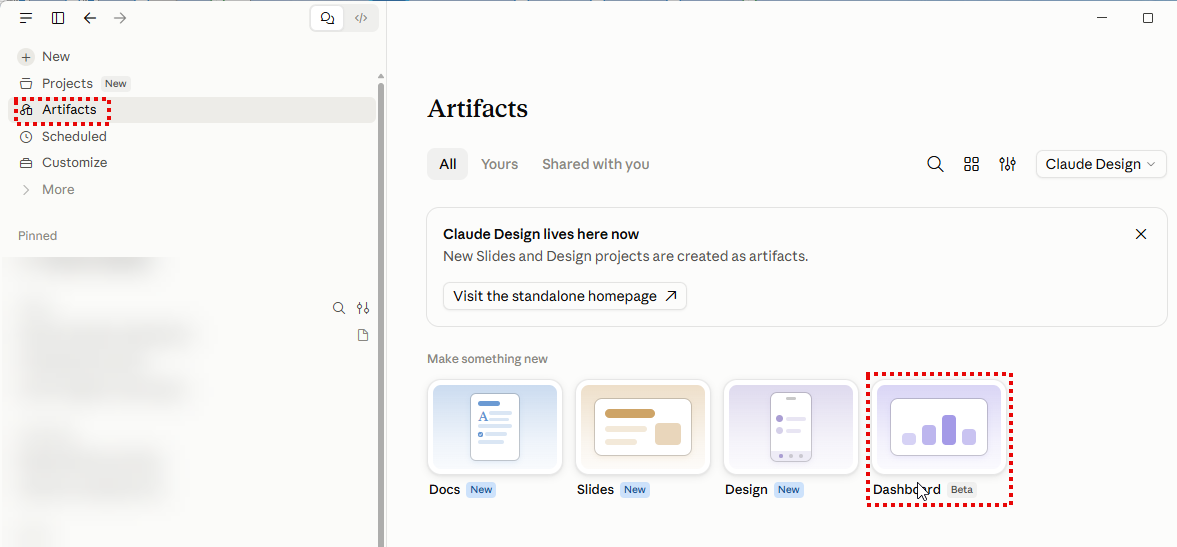Open artifacts filter settings icon

1007,164
